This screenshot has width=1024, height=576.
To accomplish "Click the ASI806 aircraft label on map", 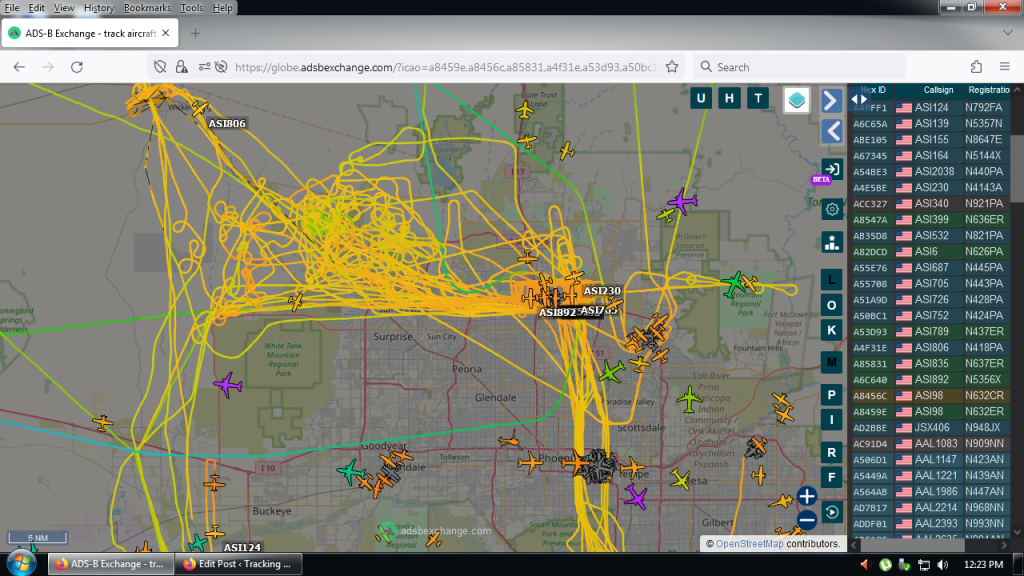I will pyautogui.click(x=227, y=123).
